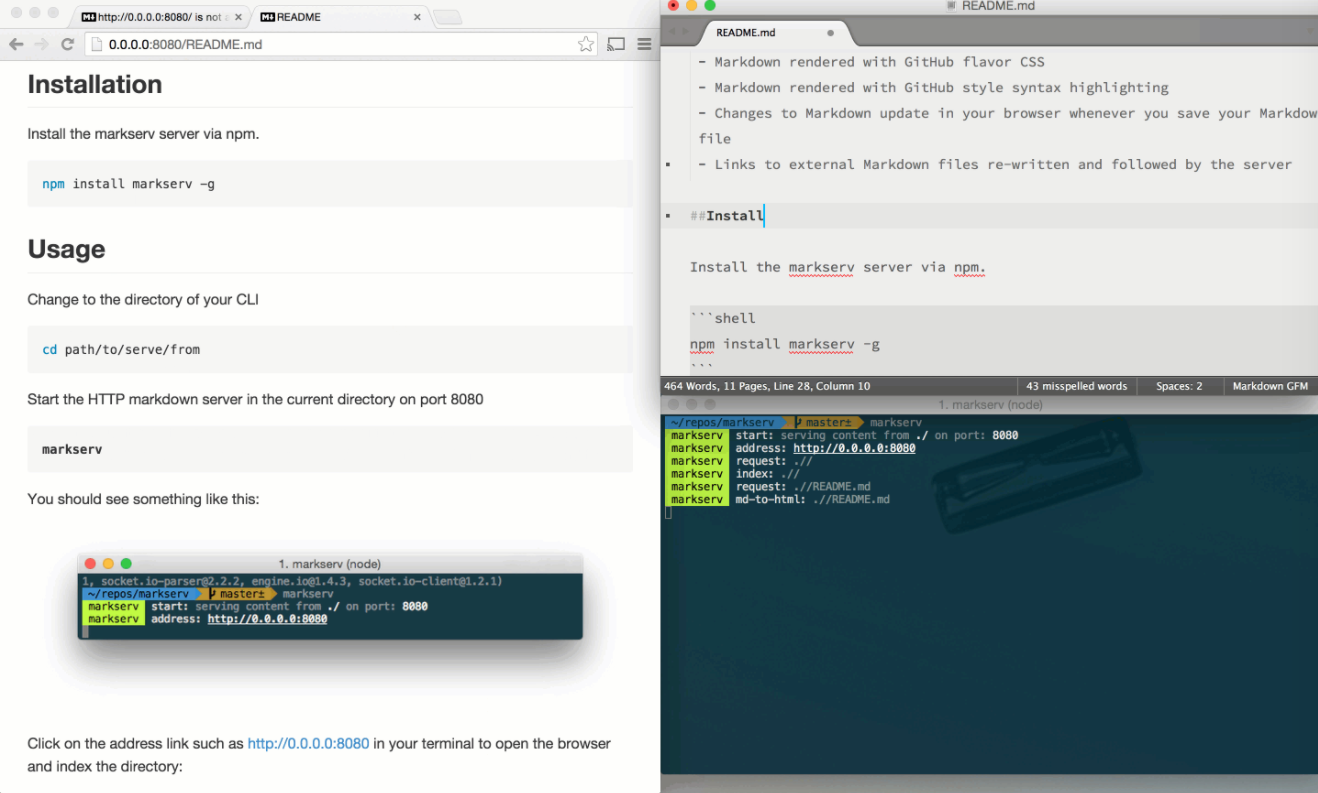Open the 'Markdown GFM' syntax selector
Image resolution: width=1318 pixels, height=793 pixels.
click(x=1270, y=386)
